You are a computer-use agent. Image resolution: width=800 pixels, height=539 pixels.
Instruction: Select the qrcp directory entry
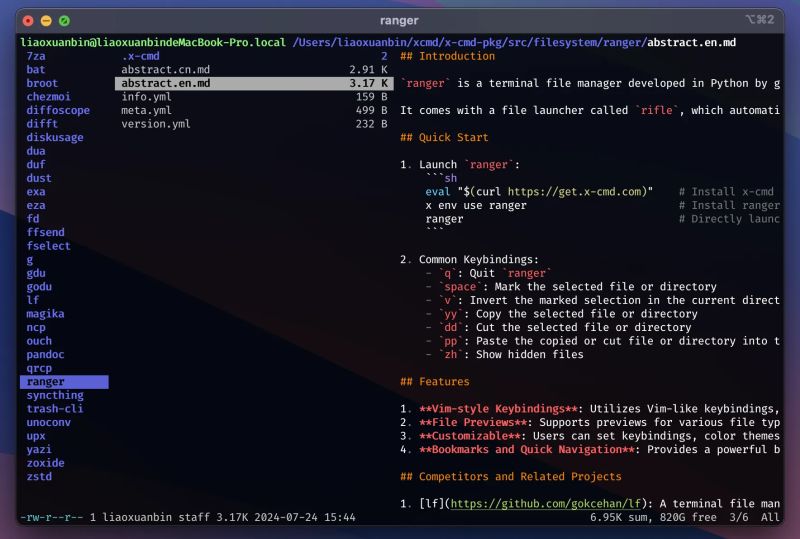pyautogui.click(x=39, y=368)
